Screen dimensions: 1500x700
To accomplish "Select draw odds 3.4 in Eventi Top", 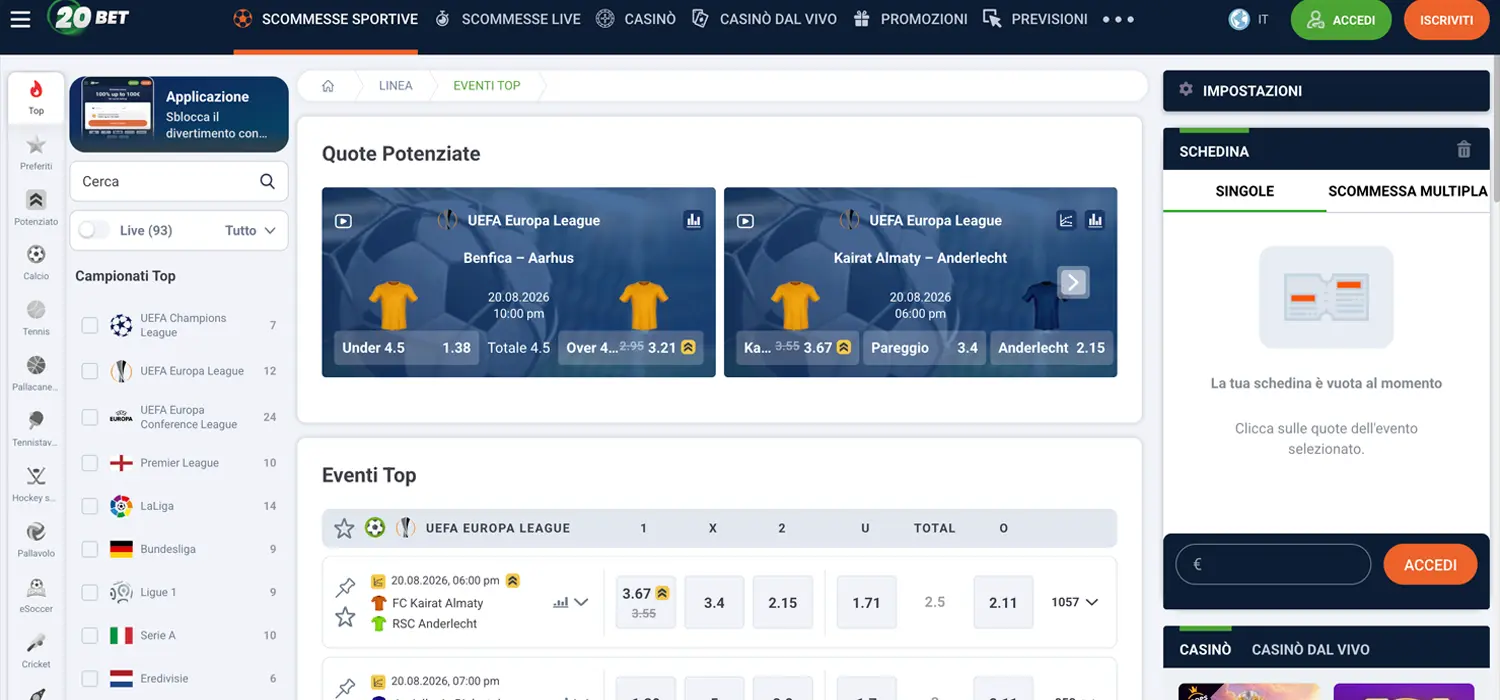I will pyautogui.click(x=714, y=602).
